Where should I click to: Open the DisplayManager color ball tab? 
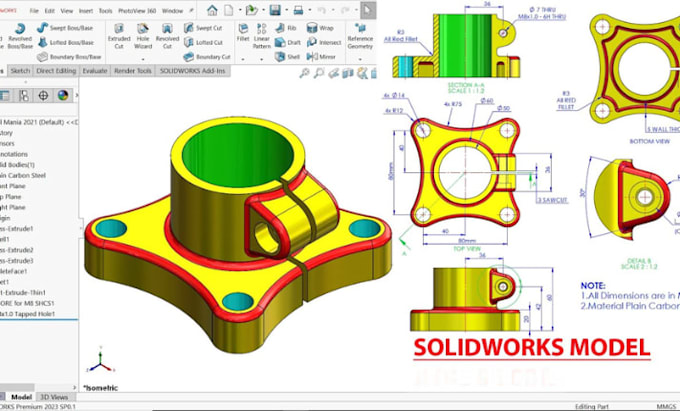point(63,95)
